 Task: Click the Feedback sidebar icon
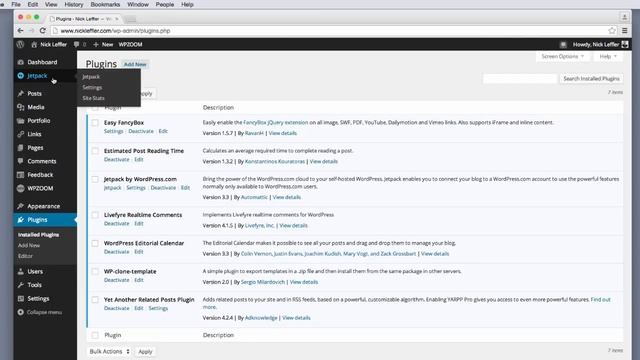[21, 175]
